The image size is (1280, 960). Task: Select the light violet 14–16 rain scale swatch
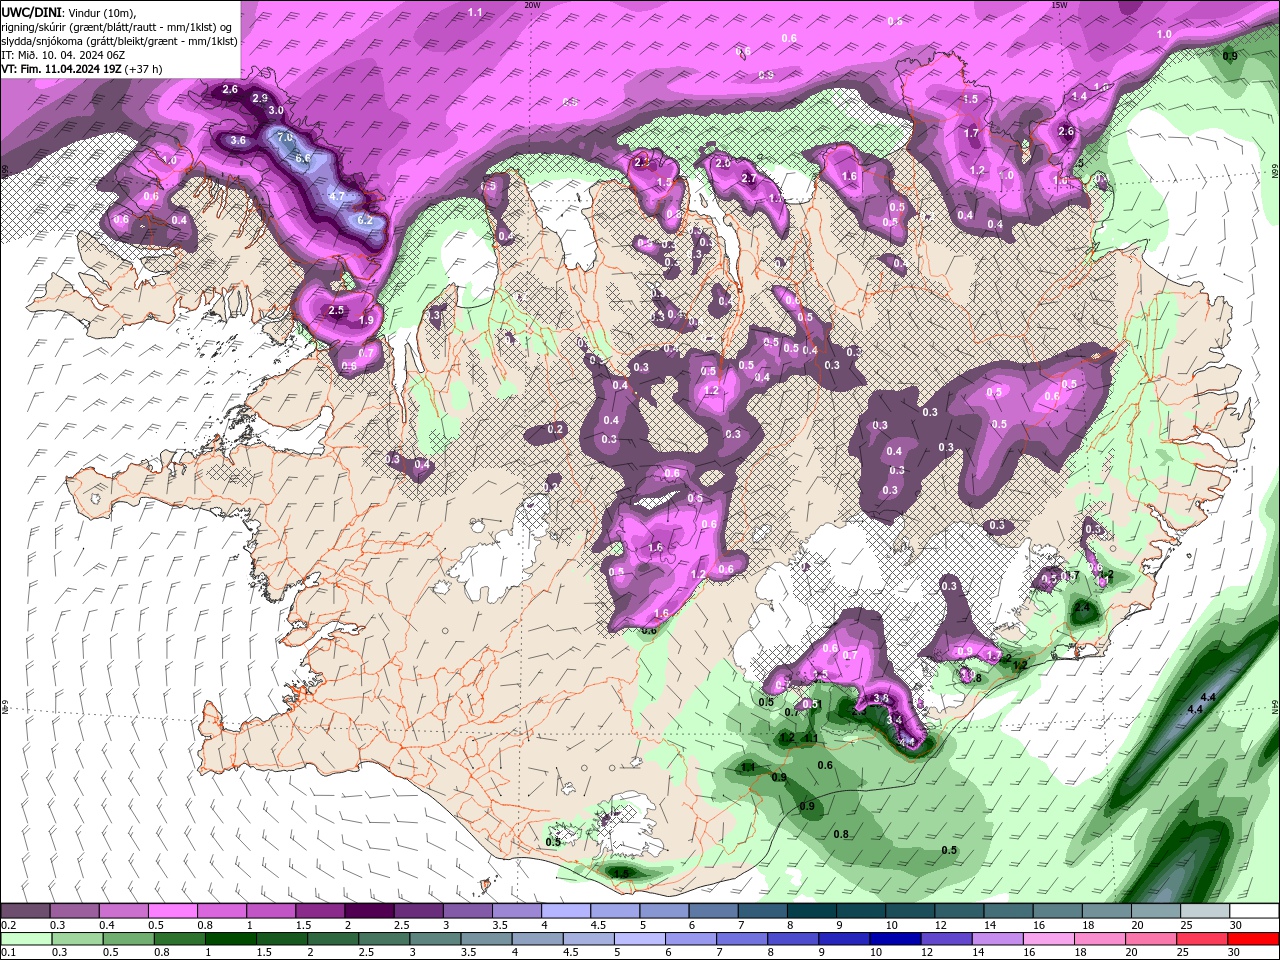[998, 939]
